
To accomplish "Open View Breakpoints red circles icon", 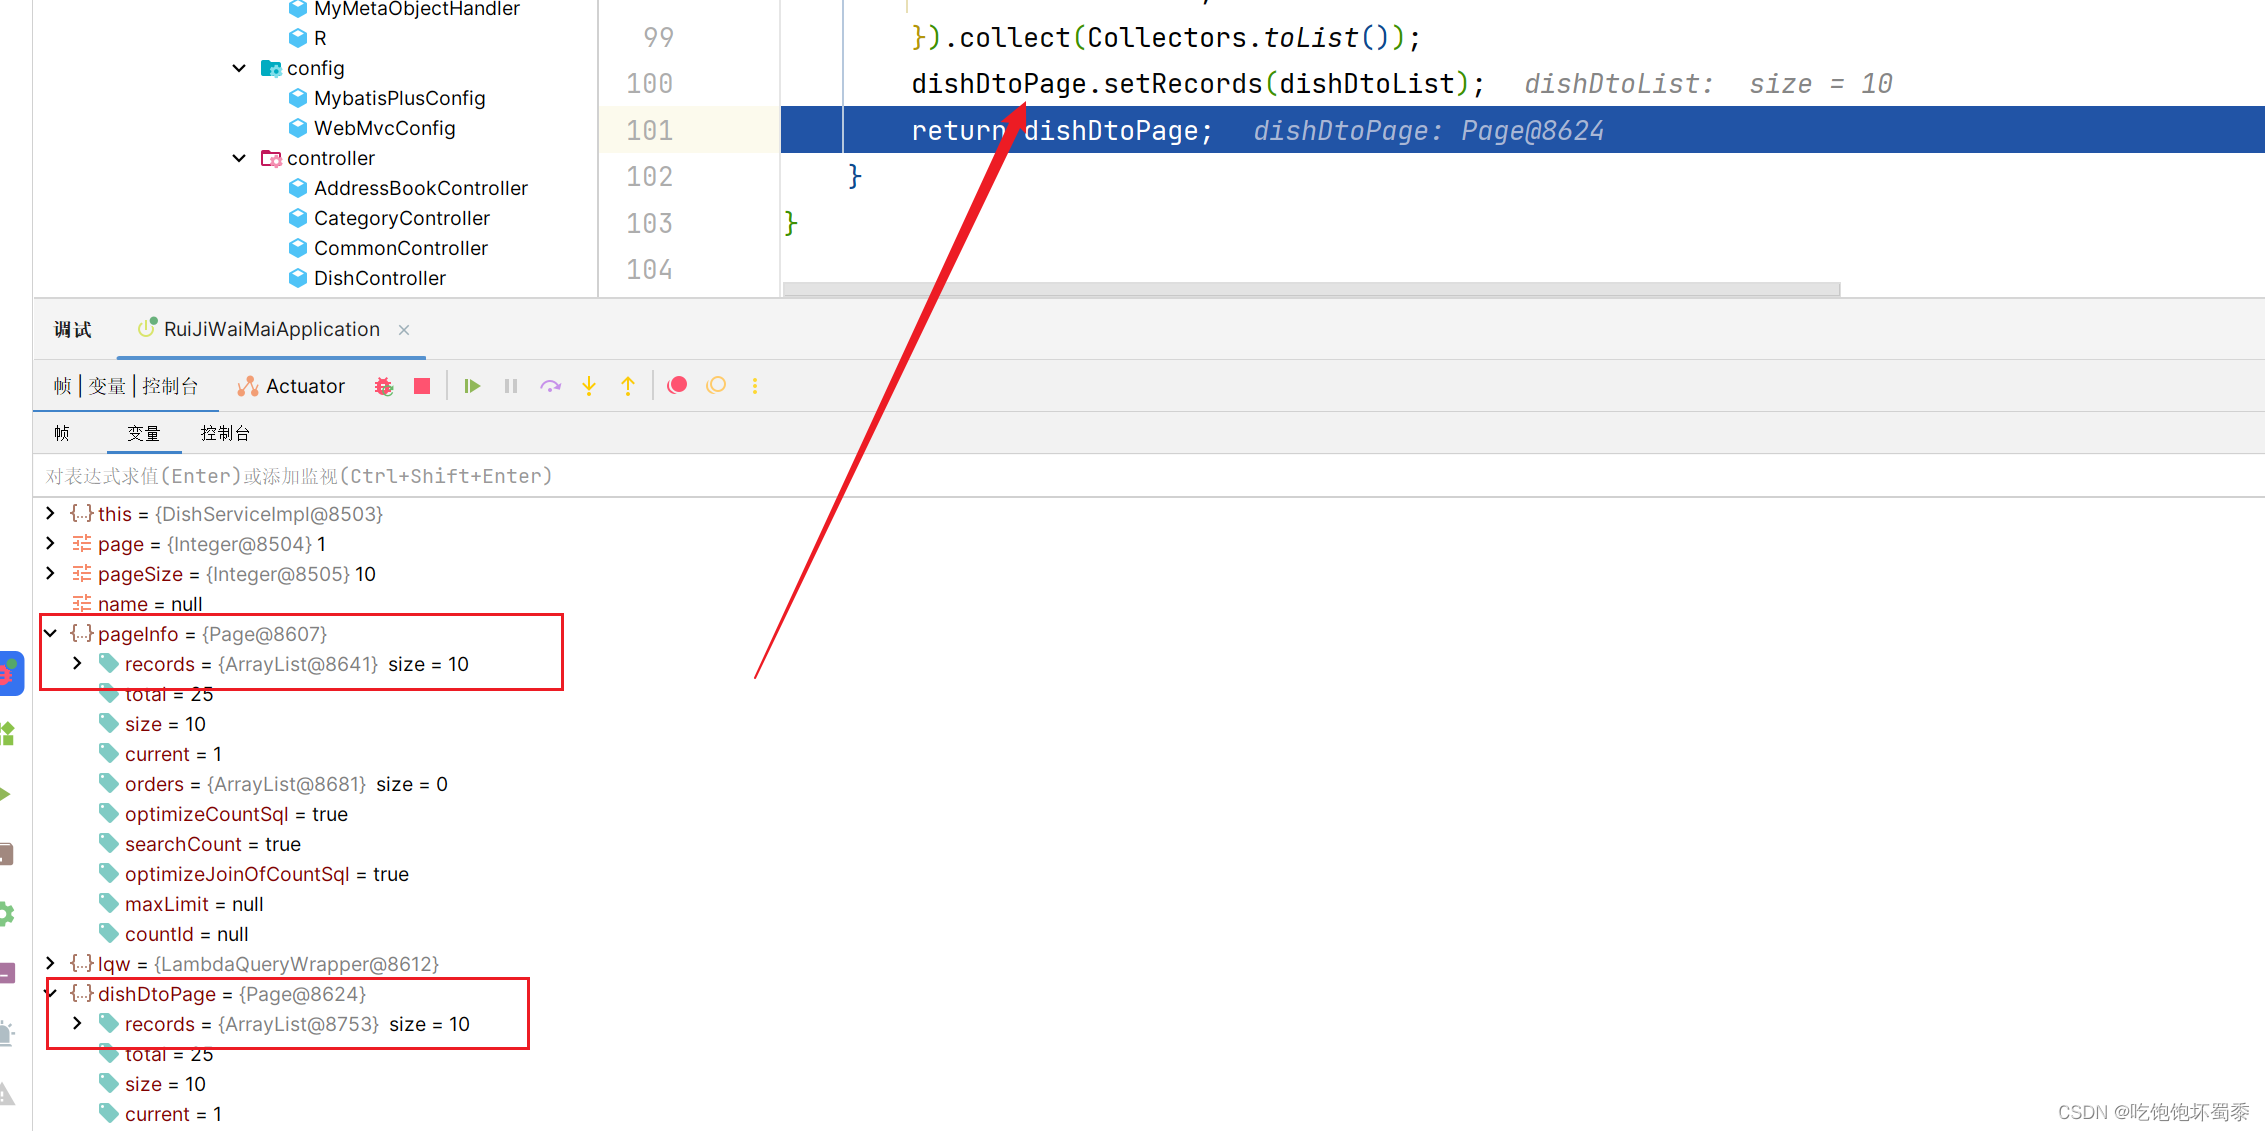I will pyautogui.click(x=677, y=386).
